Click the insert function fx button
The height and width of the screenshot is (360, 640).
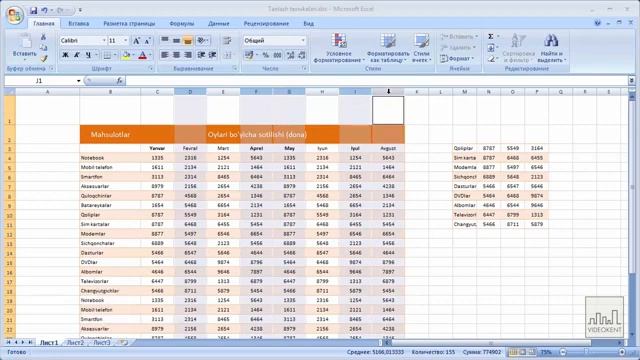tap(120, 81)
